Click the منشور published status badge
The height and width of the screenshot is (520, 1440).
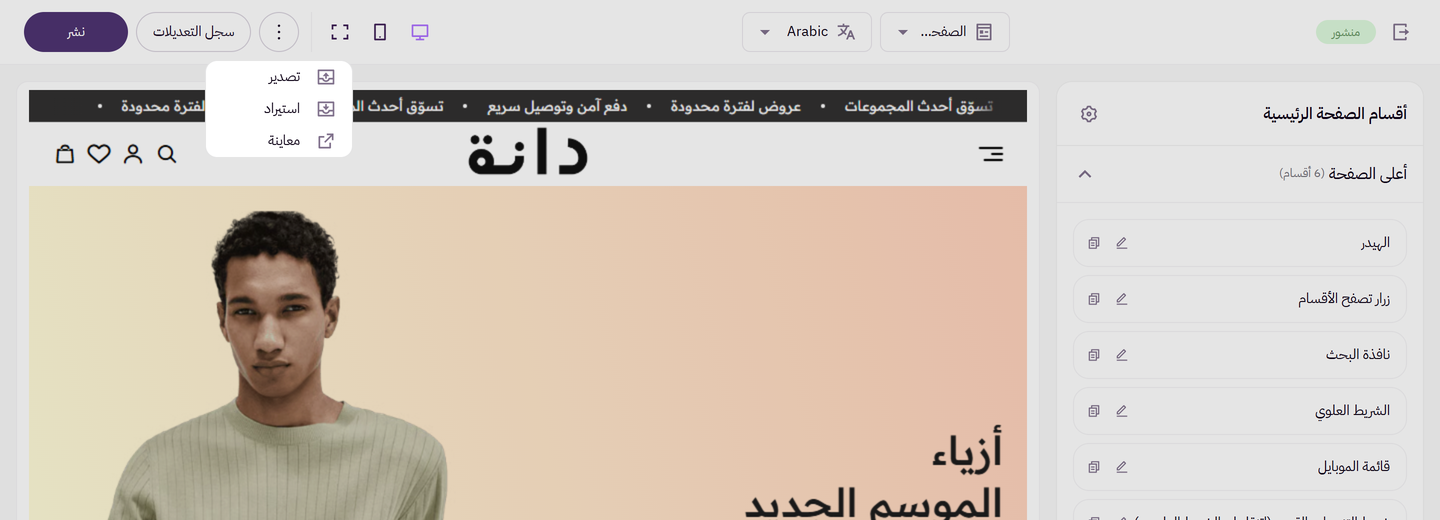tap(1346, 32)
